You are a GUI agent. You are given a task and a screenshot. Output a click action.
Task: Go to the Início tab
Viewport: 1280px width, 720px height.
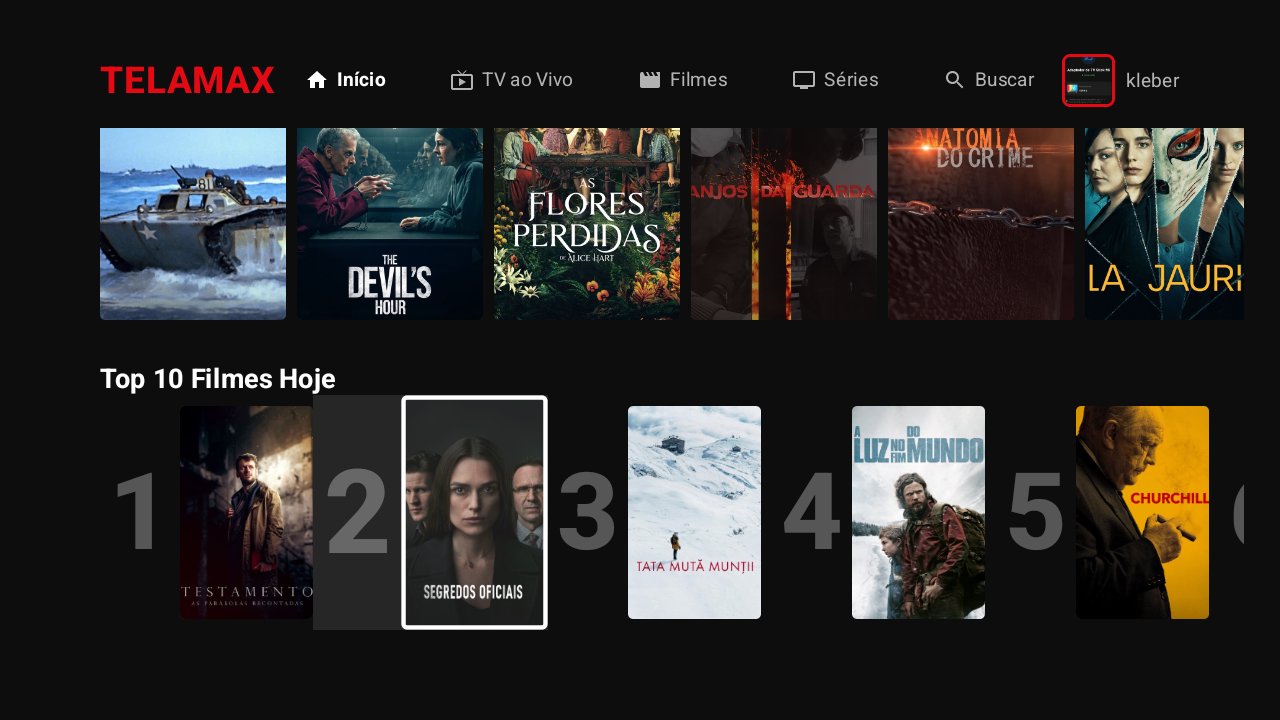(x=346, y=80)
